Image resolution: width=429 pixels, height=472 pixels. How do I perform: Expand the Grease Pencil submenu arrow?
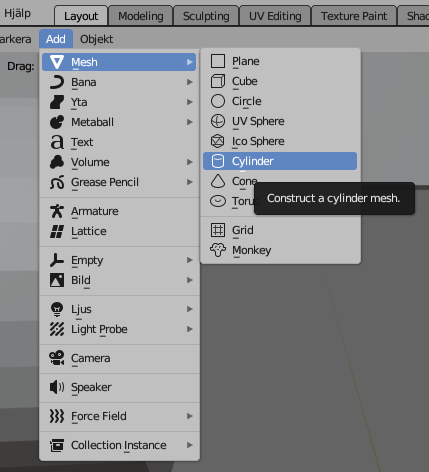click(x=190, y=182)
